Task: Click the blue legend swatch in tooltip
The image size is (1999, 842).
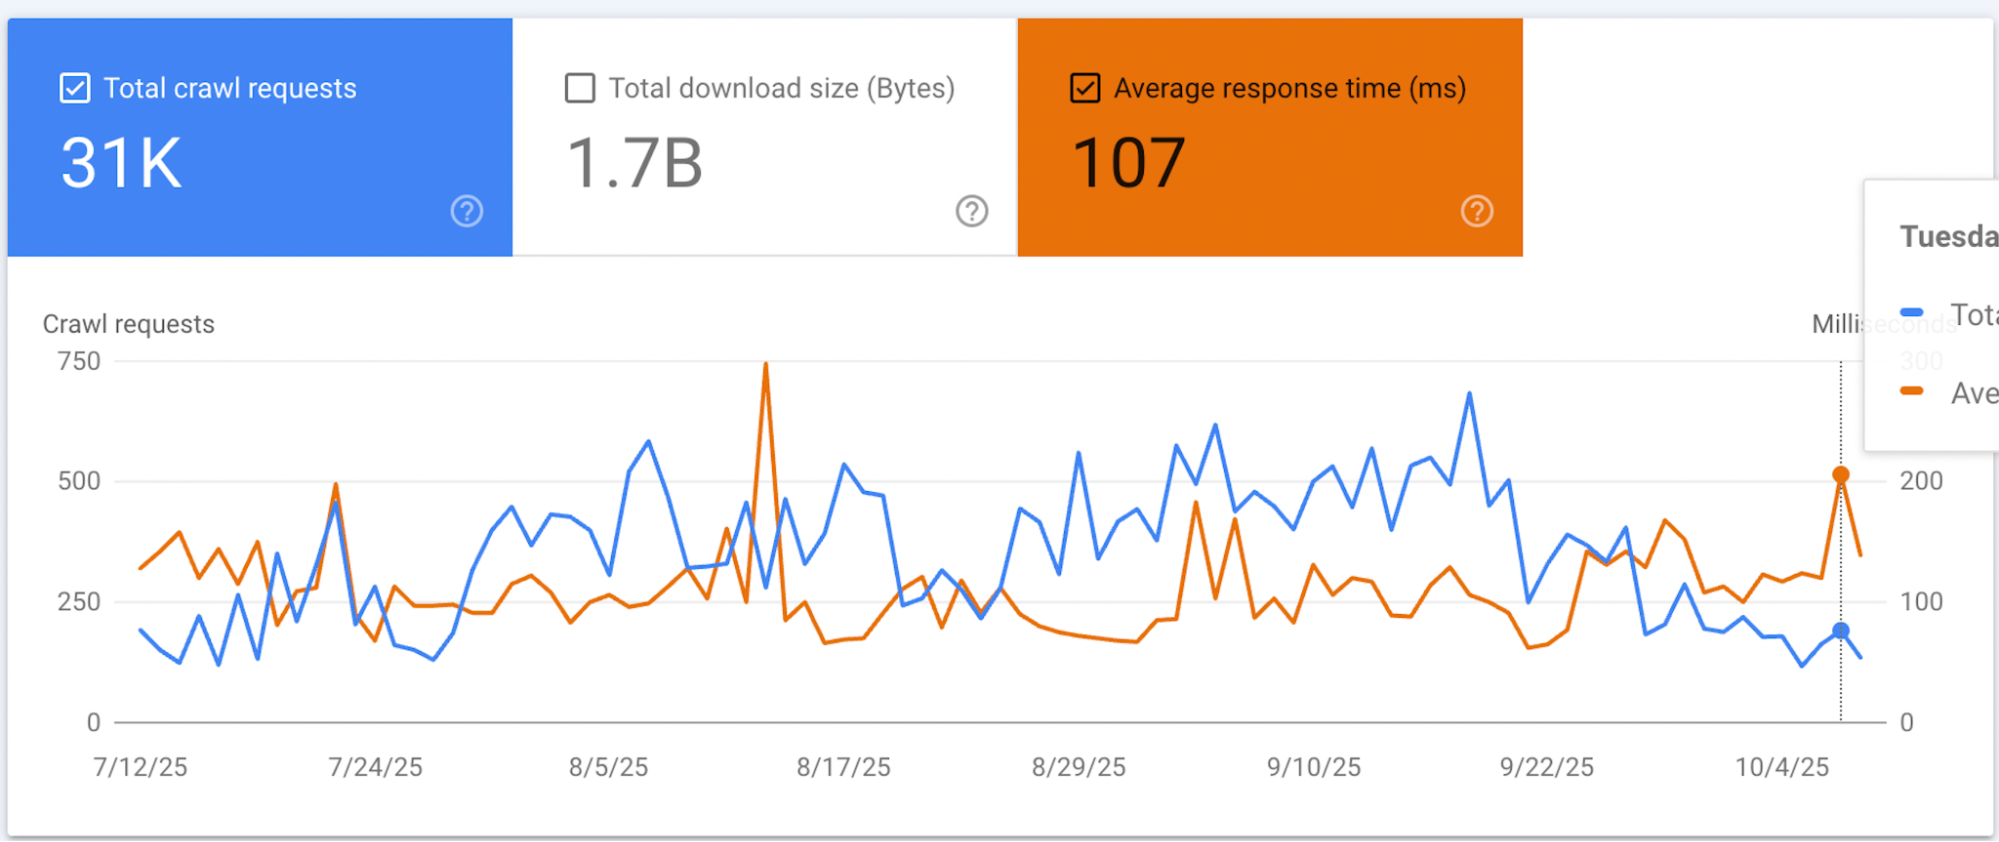Action: point(1912,313)
